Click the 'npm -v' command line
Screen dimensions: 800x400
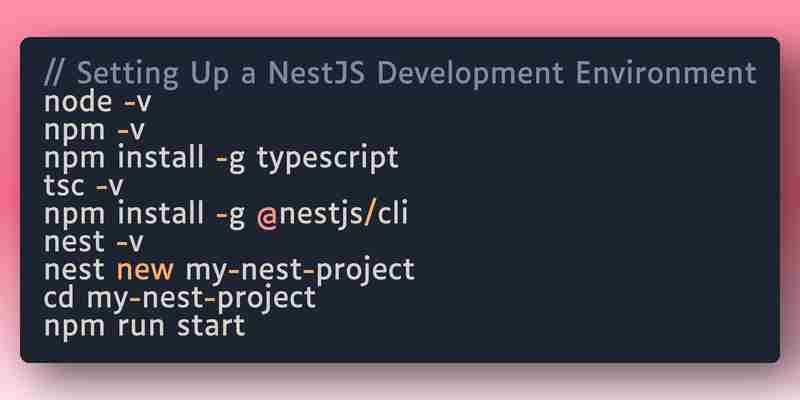[94, 130]
